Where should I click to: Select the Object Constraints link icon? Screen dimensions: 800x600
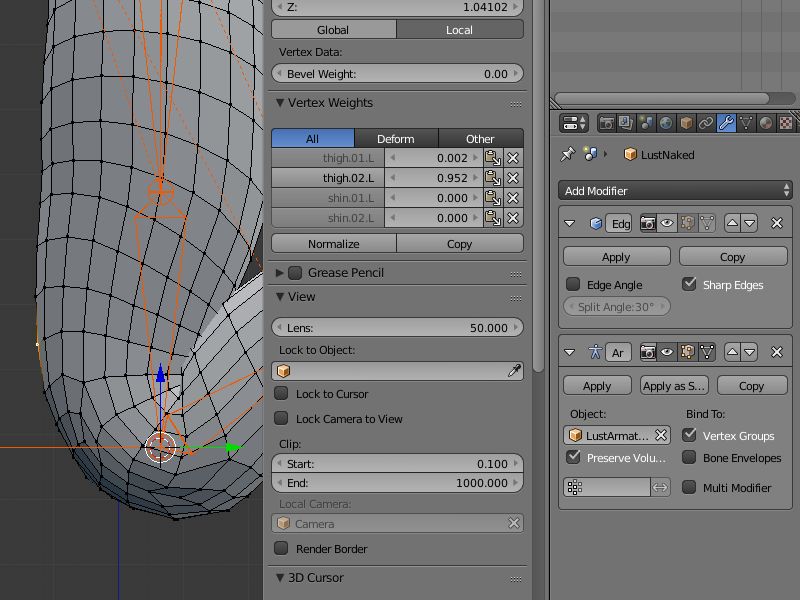tap(706, 123)
